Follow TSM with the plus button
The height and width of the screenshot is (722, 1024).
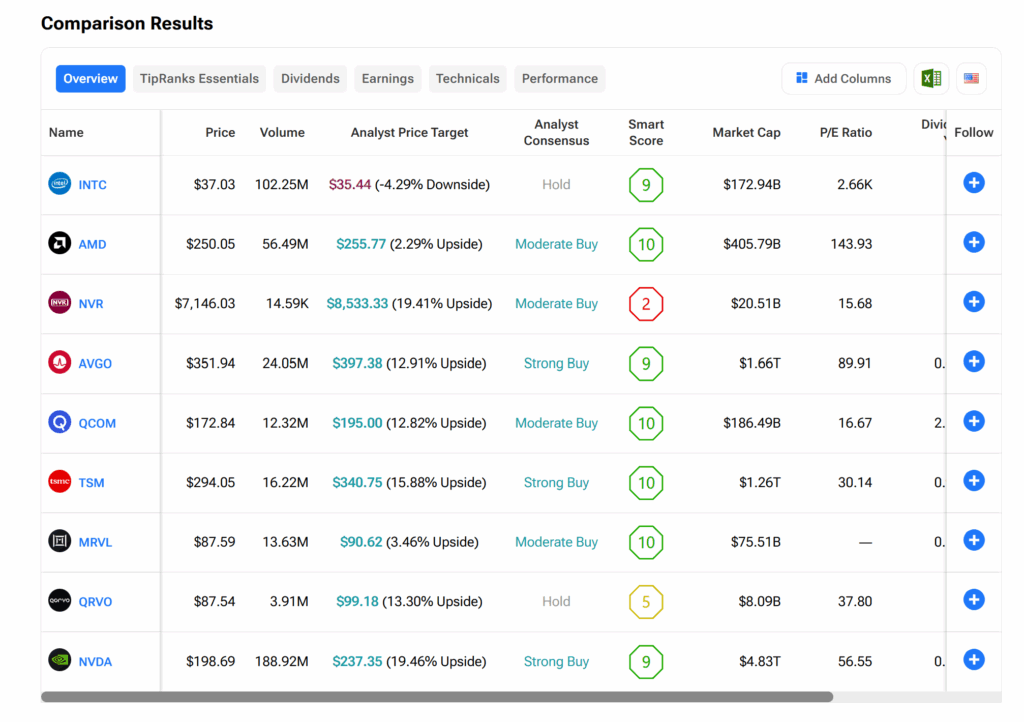pyautogui.click(x=974, y=481)
